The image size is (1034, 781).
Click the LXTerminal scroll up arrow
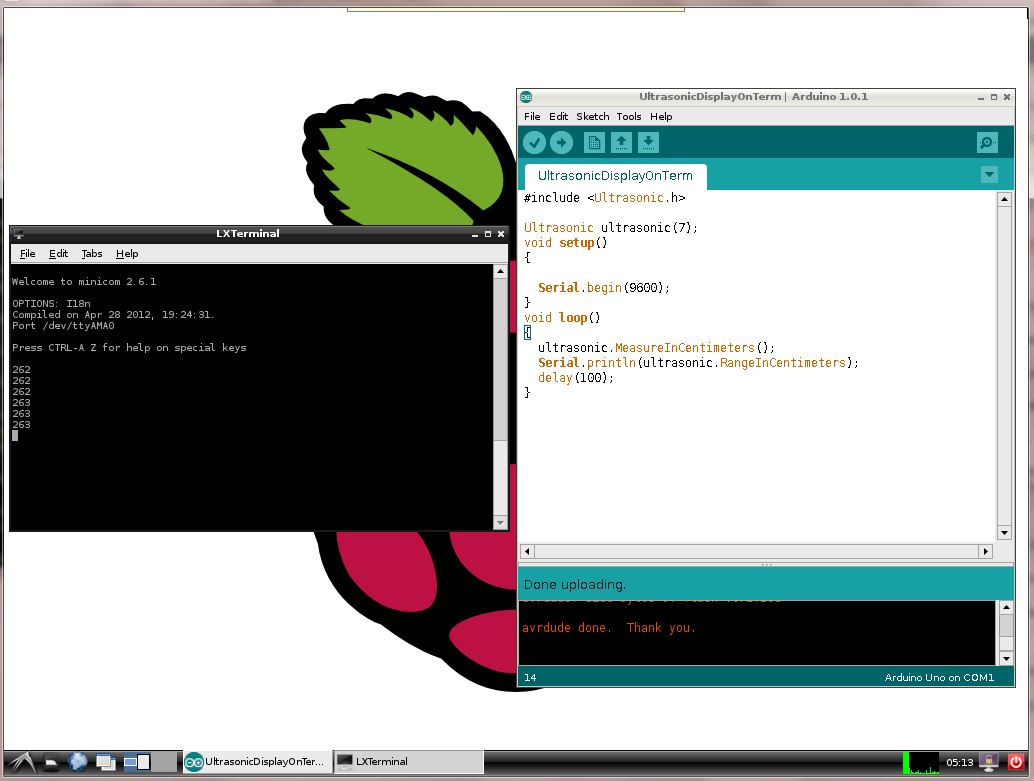[x=501, y=271]
